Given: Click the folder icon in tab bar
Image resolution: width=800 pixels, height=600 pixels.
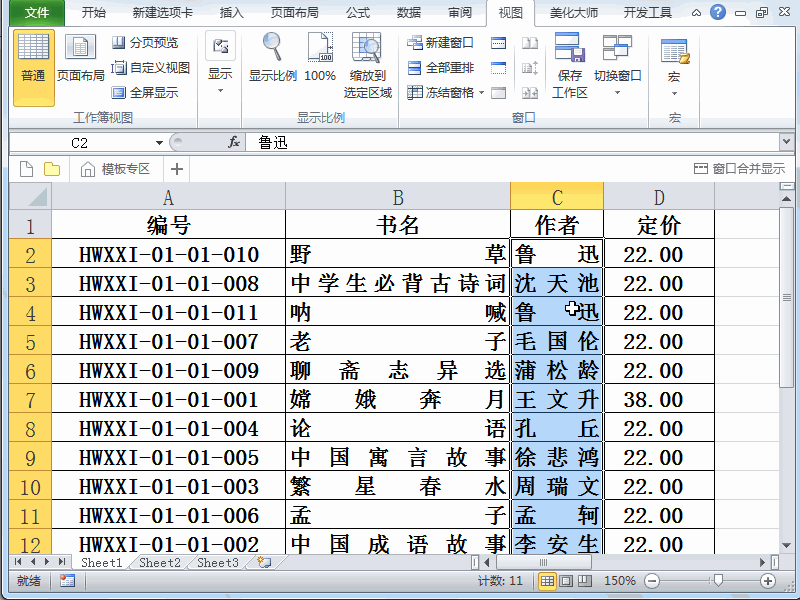Looking at the screenshot, I should pos(52,169).
